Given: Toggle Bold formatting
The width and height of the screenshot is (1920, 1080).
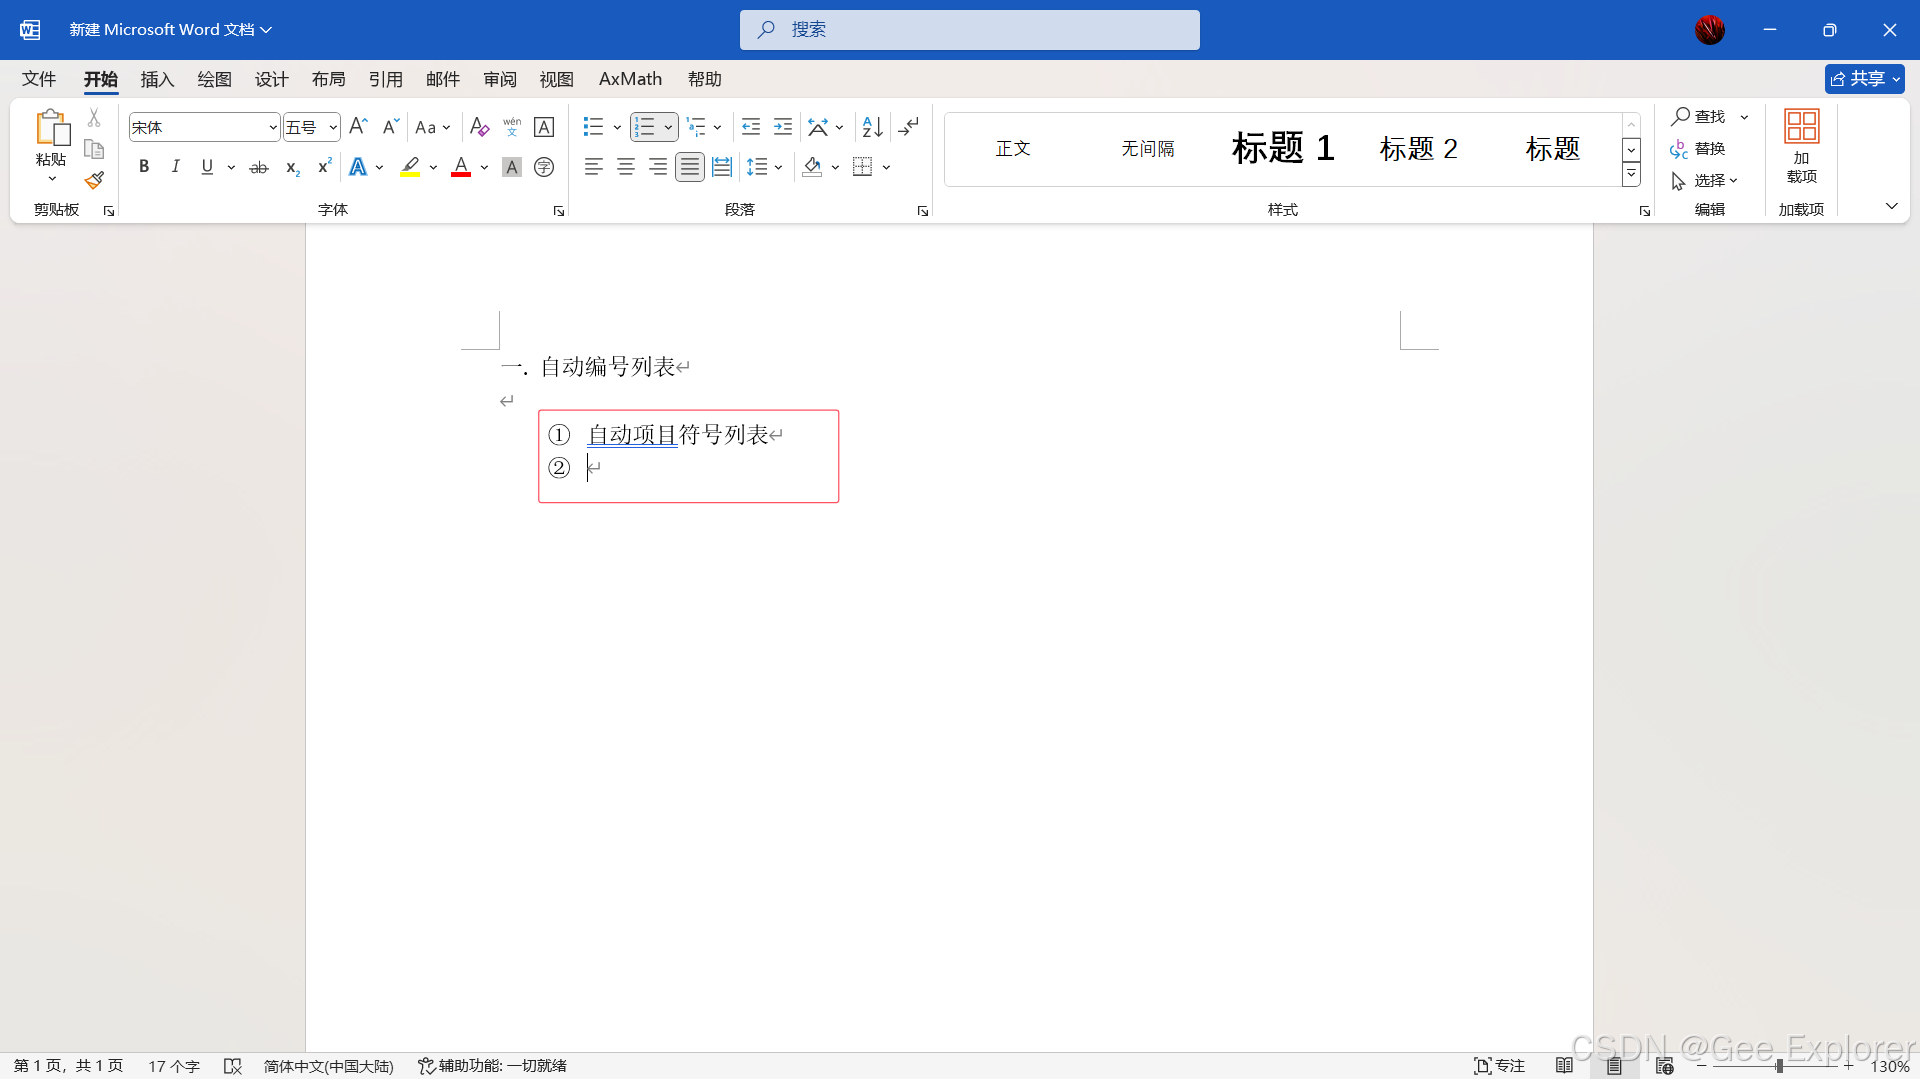Looking at the screenshot, I should click(144, 167).
